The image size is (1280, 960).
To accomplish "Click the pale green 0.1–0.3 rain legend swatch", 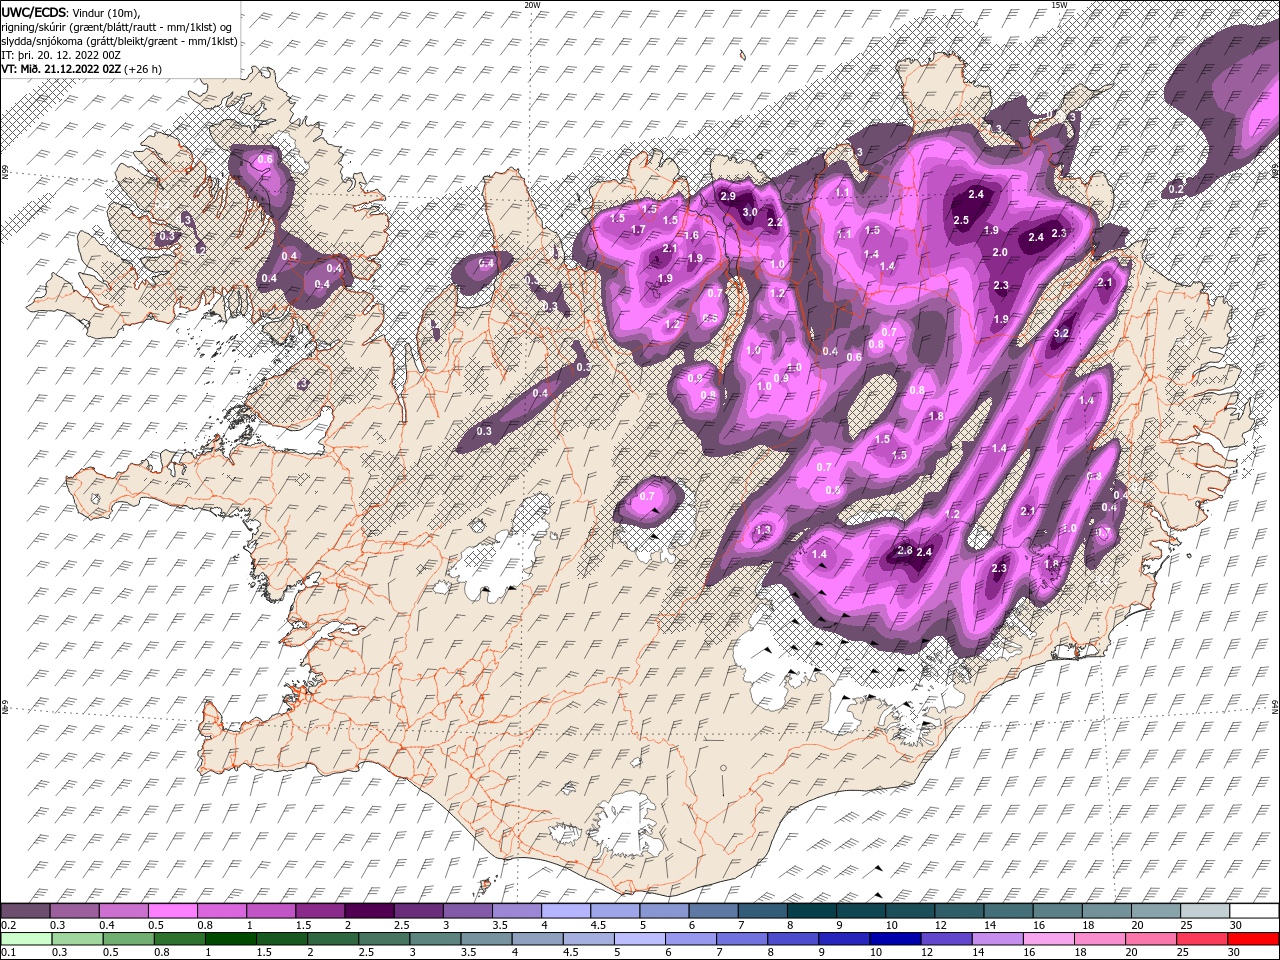I will point(25,939).
